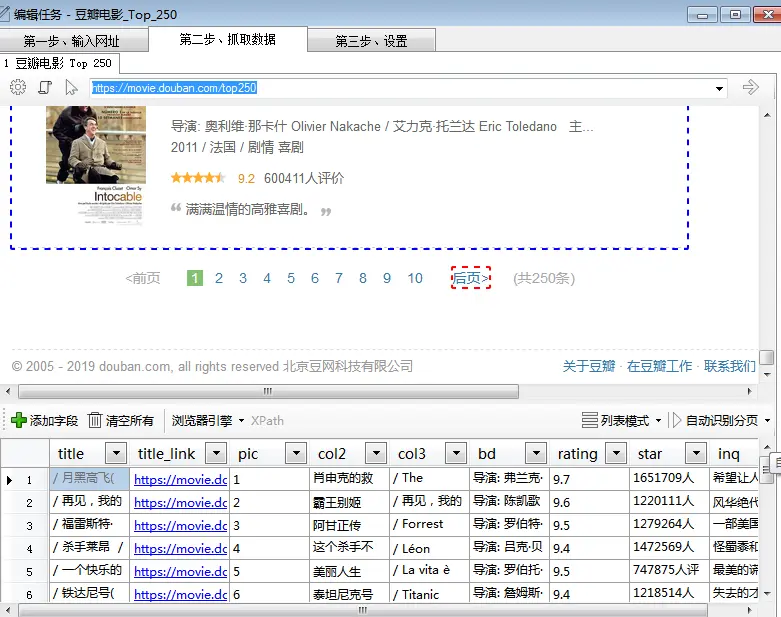This screenshot has height=617, width=781.
Task: Select the 豆瓣电影 Top 250 page tab
Action: tap(59, 63)
